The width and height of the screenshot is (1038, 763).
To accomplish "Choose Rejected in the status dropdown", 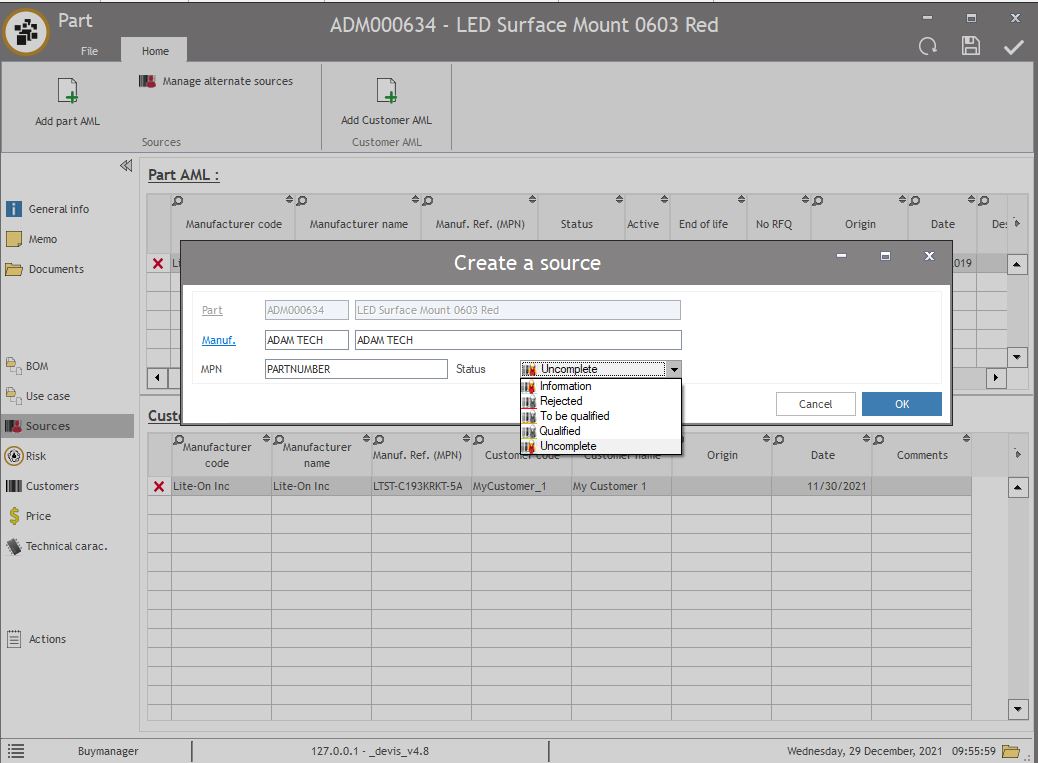I will pos(561,401).
